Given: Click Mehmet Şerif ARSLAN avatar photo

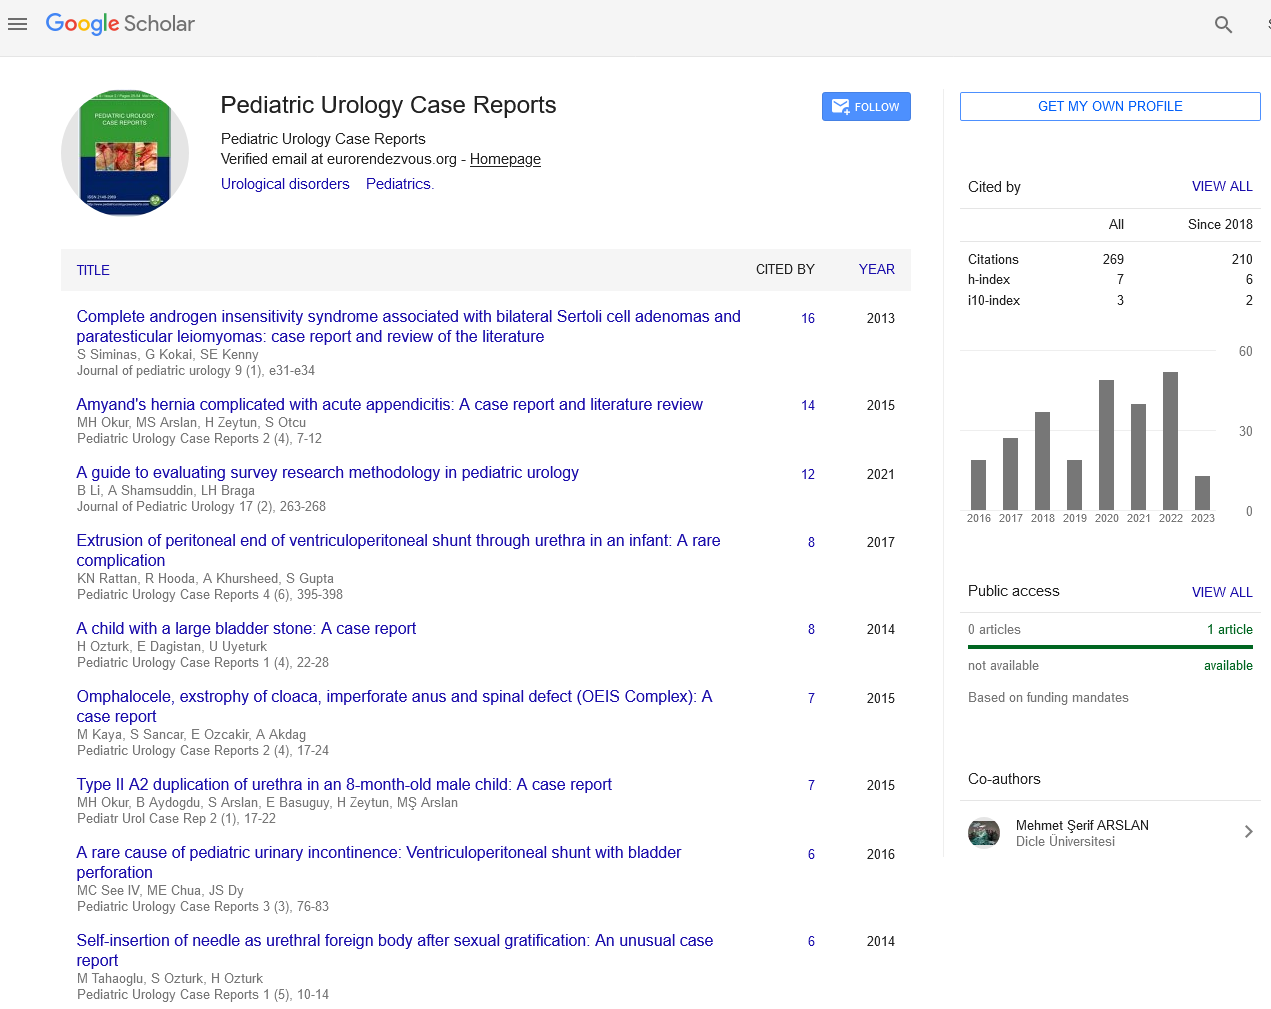Looking at the screenshot, I should pos(984,832).
